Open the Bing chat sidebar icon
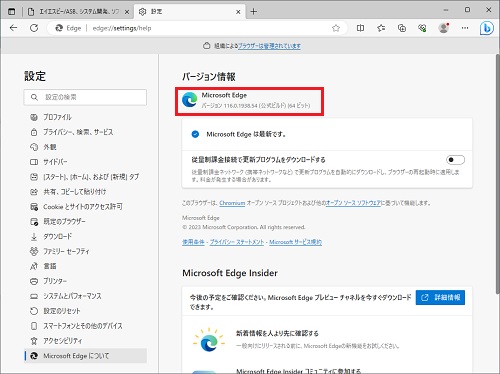Viewport: 500px width, 374px height. point(486,28)
